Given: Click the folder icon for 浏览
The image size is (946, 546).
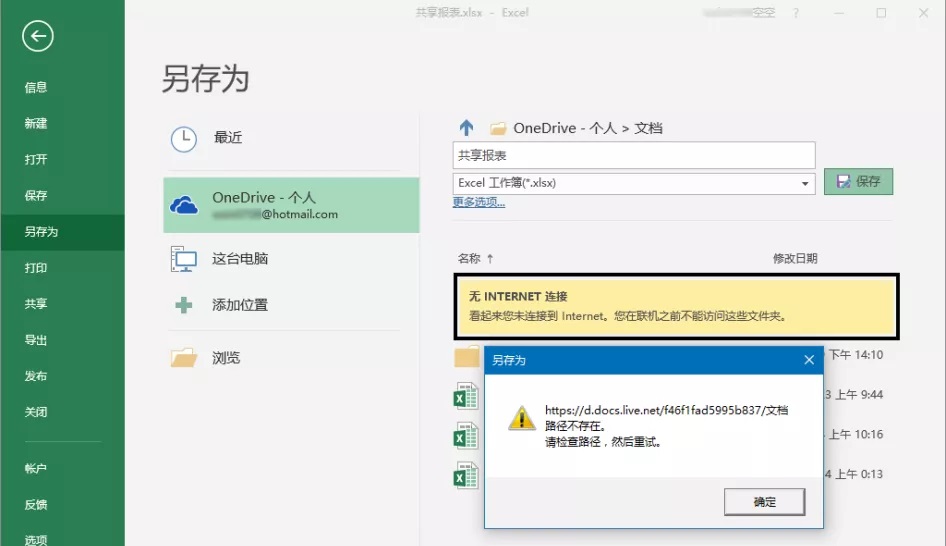Looking at the screenshot, I should [x=183, y=358].
